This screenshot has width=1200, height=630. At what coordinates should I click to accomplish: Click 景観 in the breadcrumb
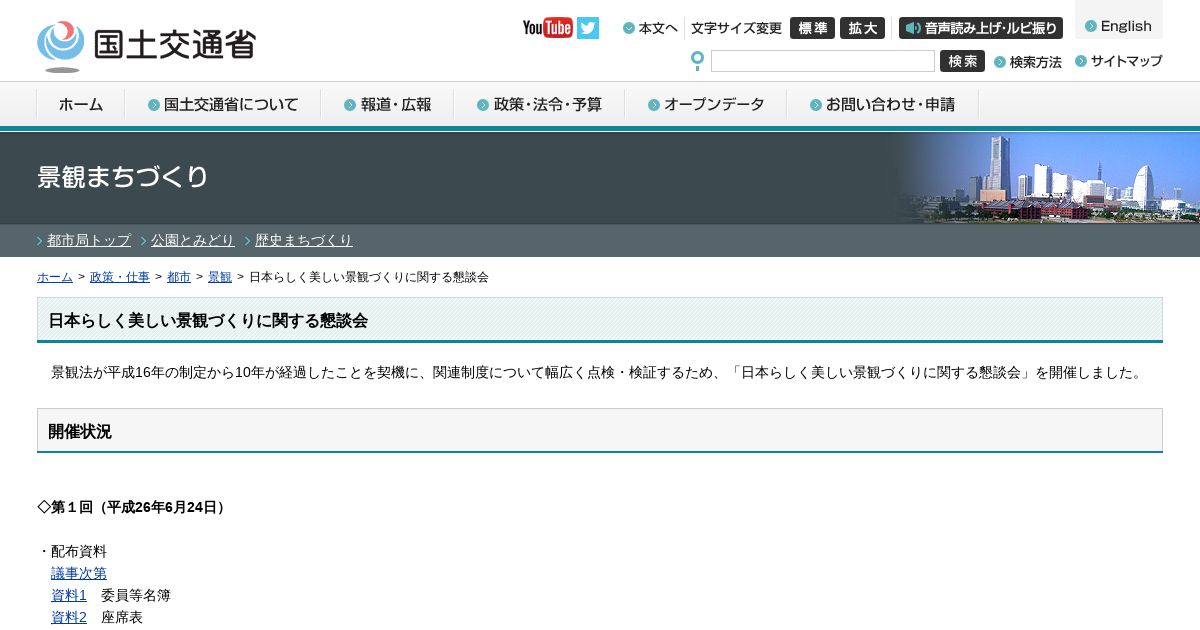click(x=220, y=277)
